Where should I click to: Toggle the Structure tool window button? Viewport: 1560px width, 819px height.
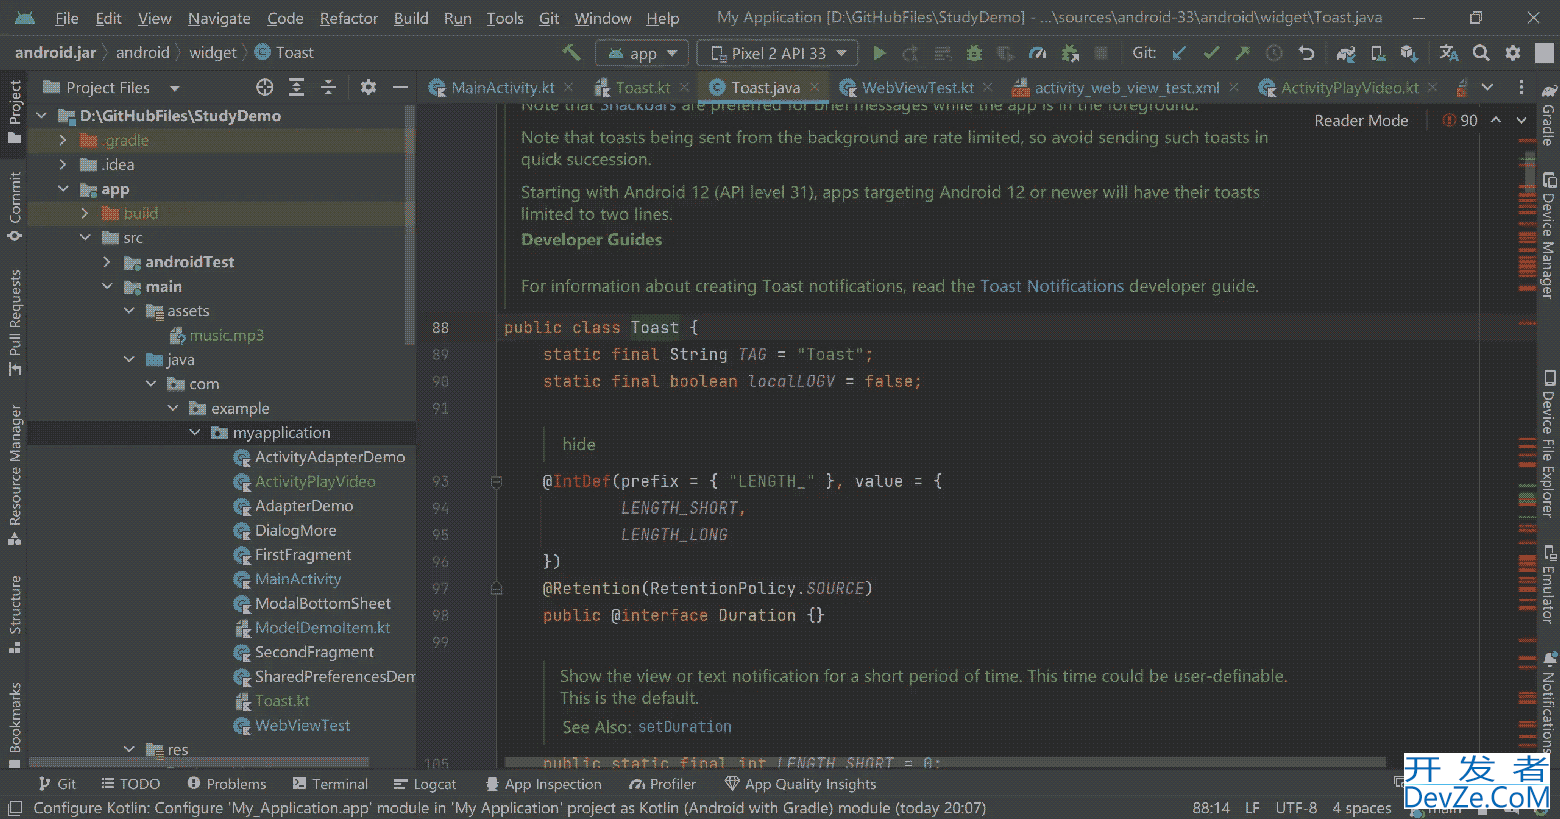click(x=14, y=613)
